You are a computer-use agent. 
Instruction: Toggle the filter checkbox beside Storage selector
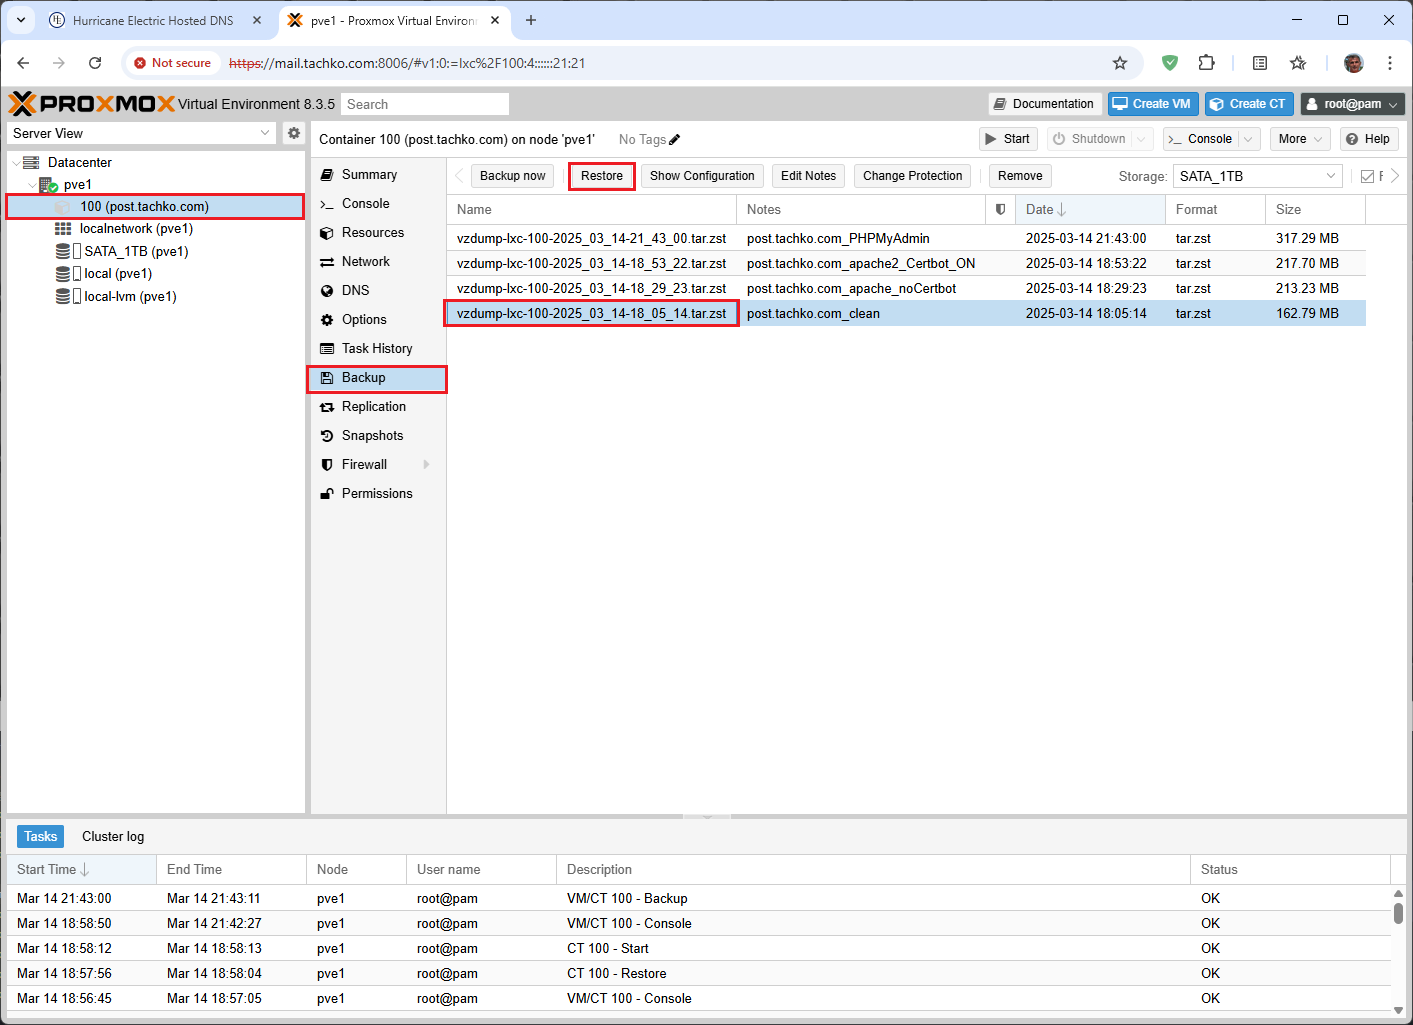(1367, 177)
